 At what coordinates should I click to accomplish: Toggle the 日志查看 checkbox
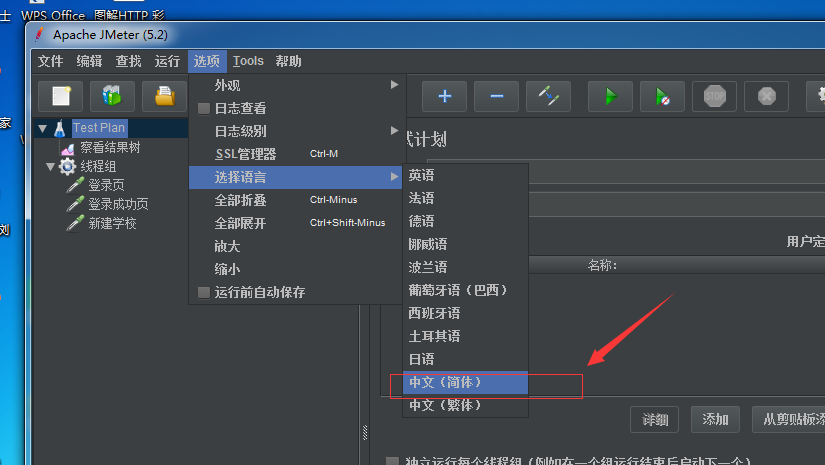(204, 108)
